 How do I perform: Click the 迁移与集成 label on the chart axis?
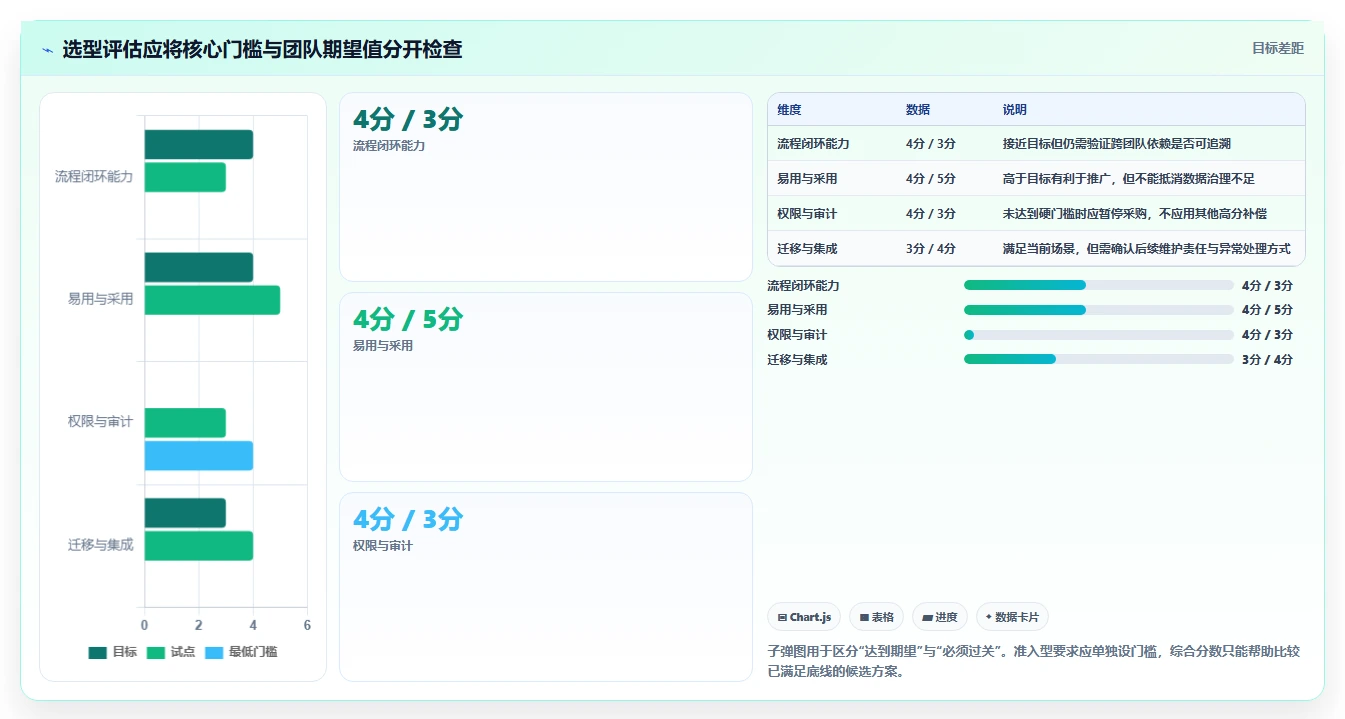(x=100, y=545)
